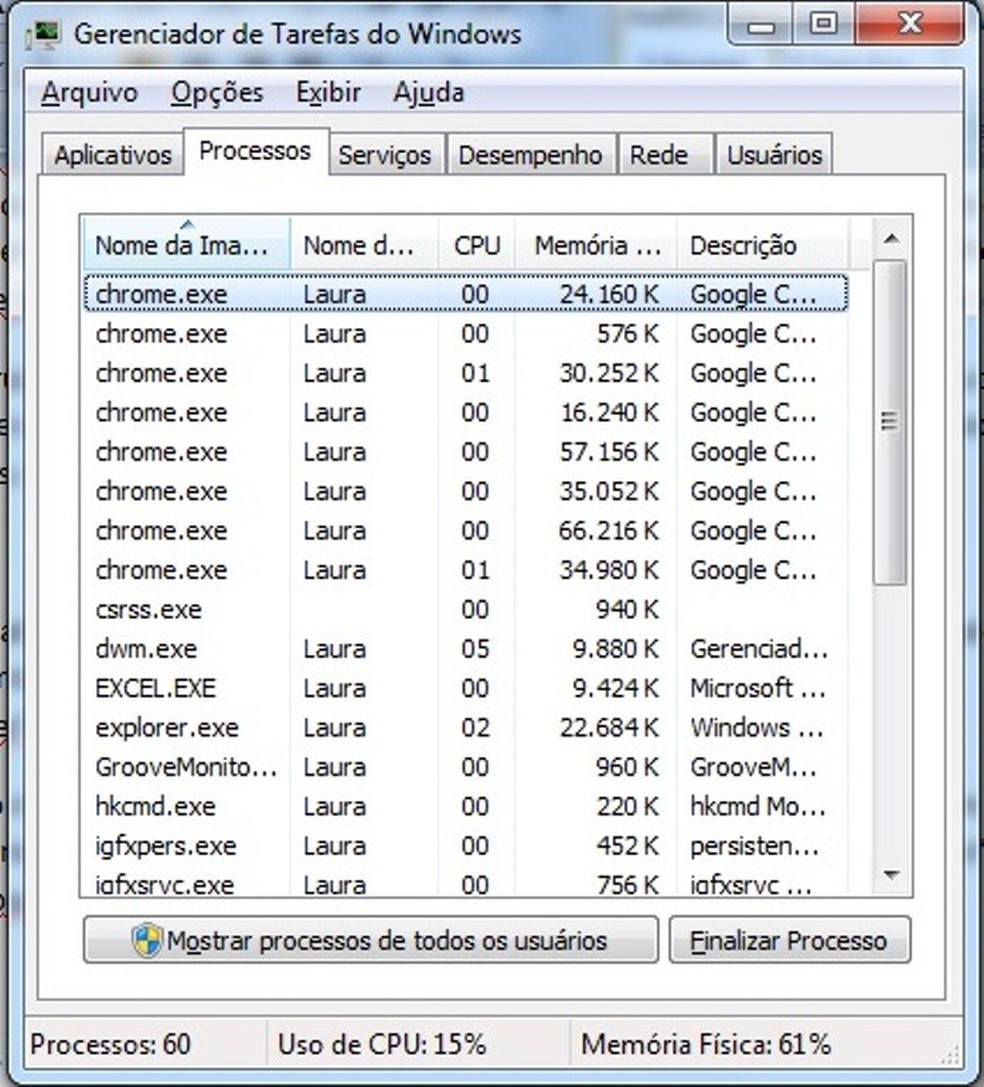Sort processes by the CPU column header
This screenshot has height=1087, width=984.
pos(477,244)
